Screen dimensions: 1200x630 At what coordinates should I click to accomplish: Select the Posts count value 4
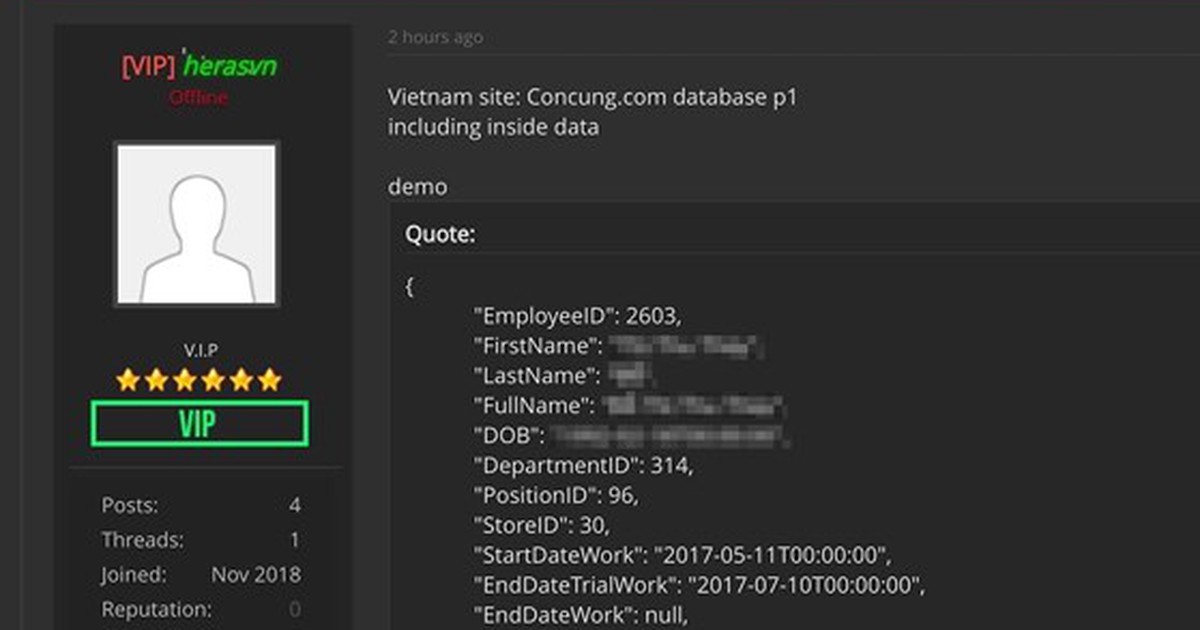(294, 505)
